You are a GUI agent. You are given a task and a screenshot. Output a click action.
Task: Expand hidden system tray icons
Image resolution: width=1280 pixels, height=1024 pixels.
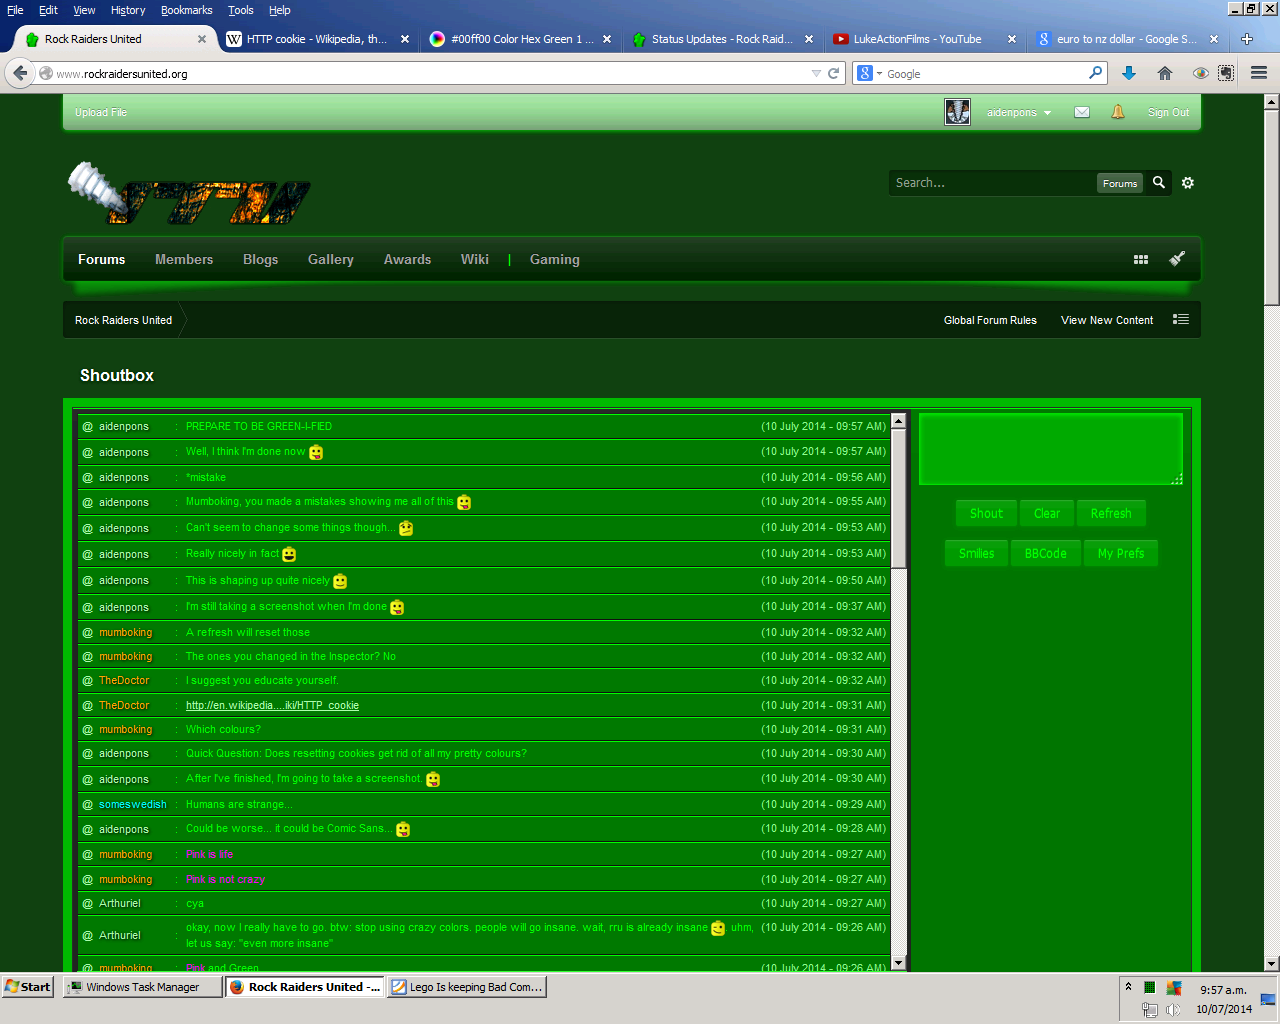(x=1129, y=987)
